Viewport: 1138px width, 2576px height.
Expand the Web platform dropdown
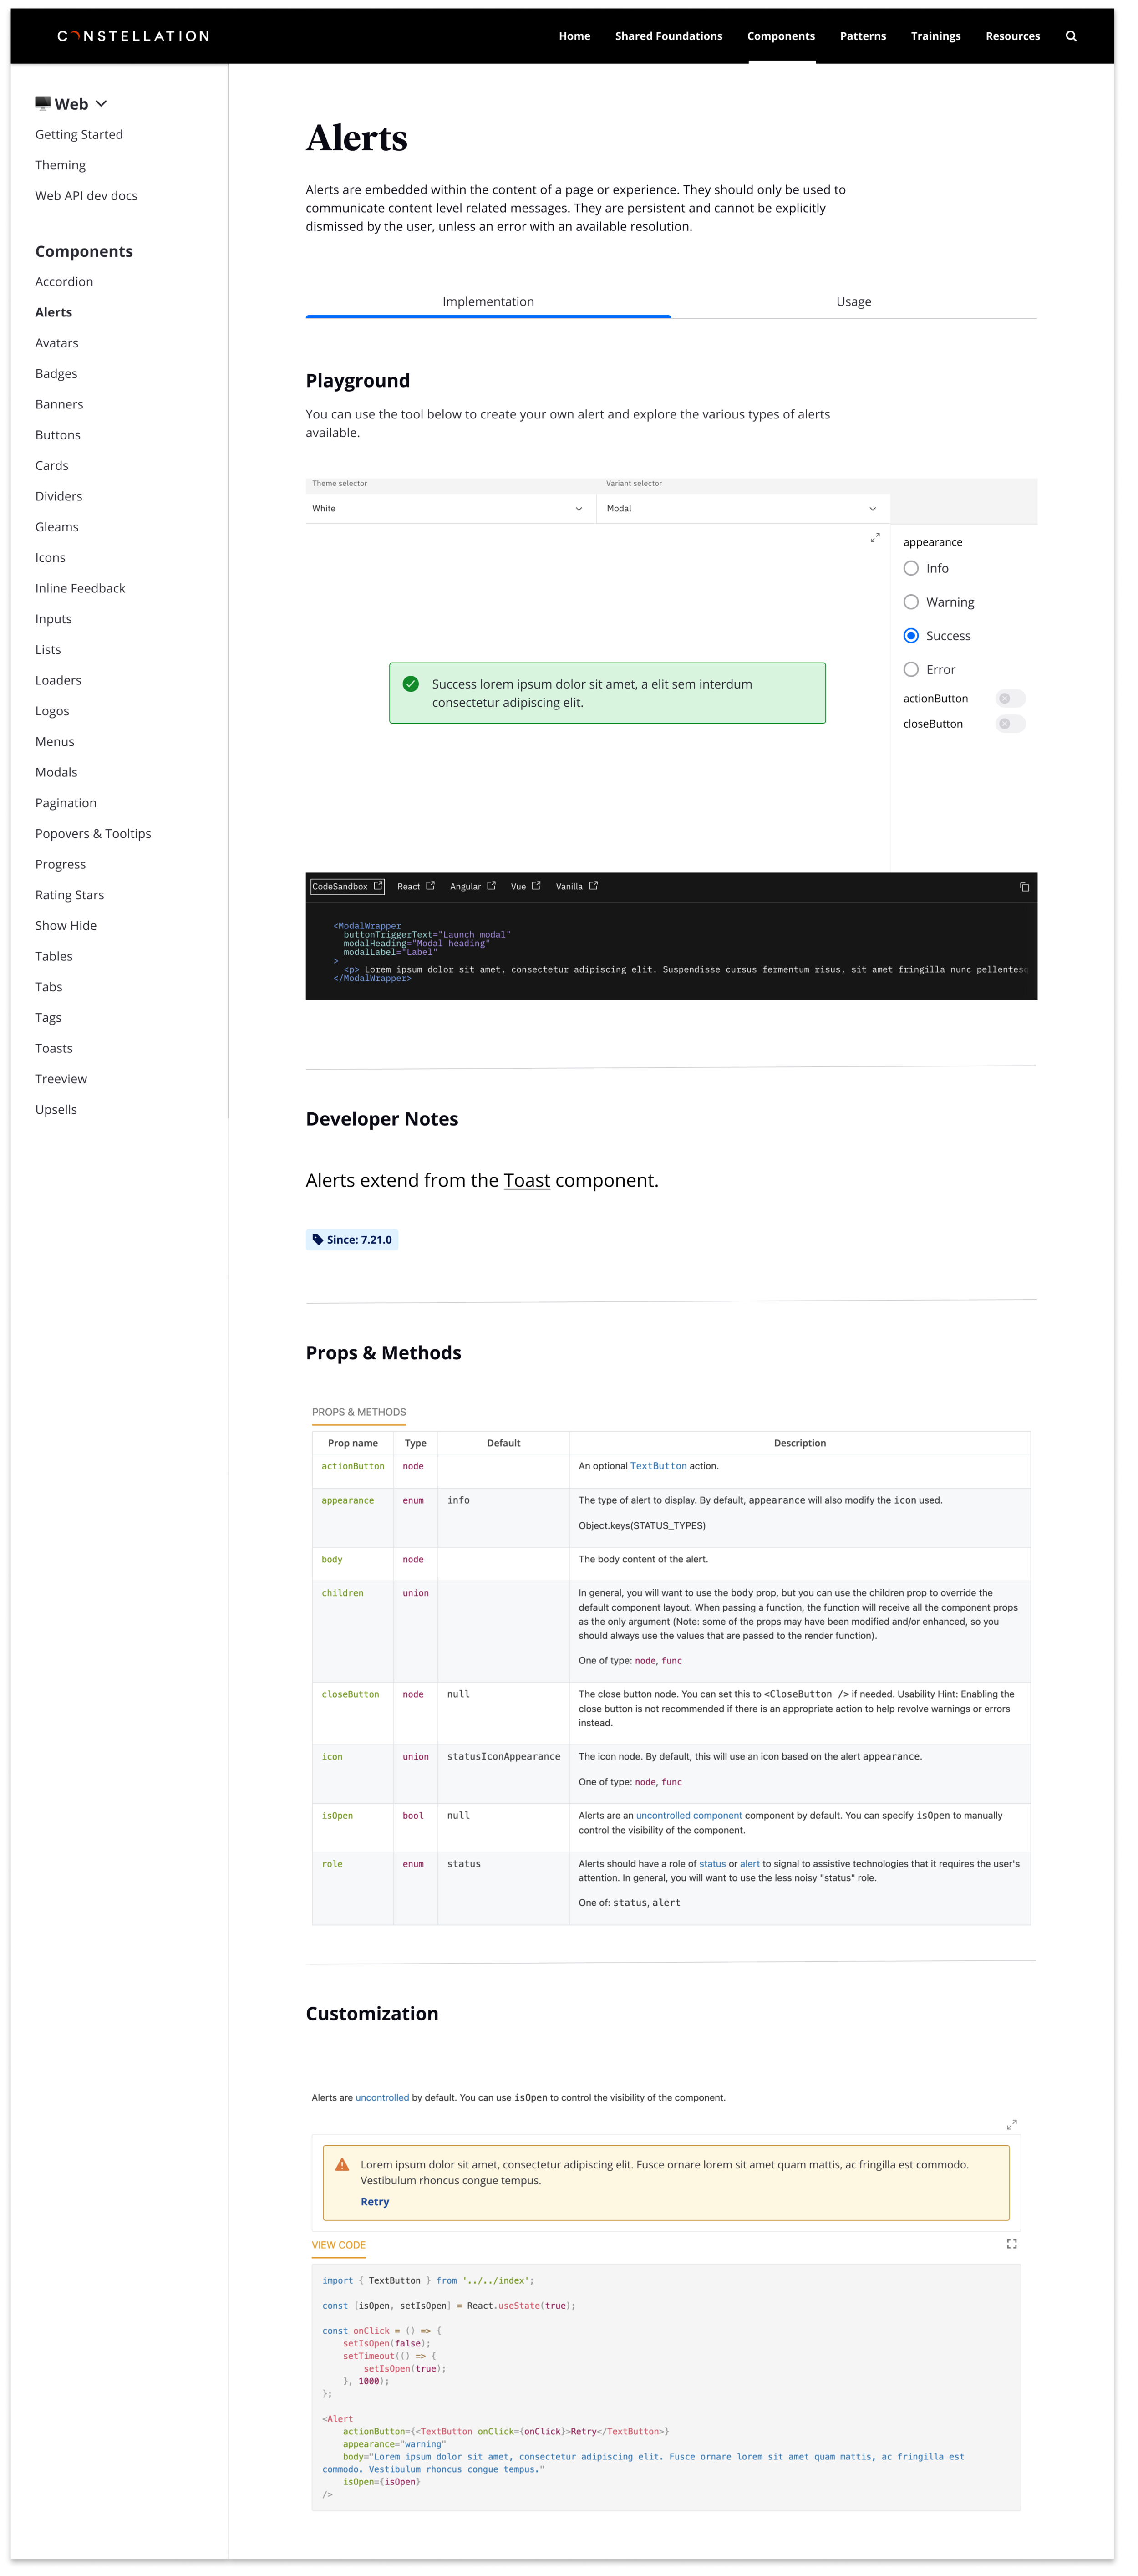pyautogui.click(x=71, y=104)
